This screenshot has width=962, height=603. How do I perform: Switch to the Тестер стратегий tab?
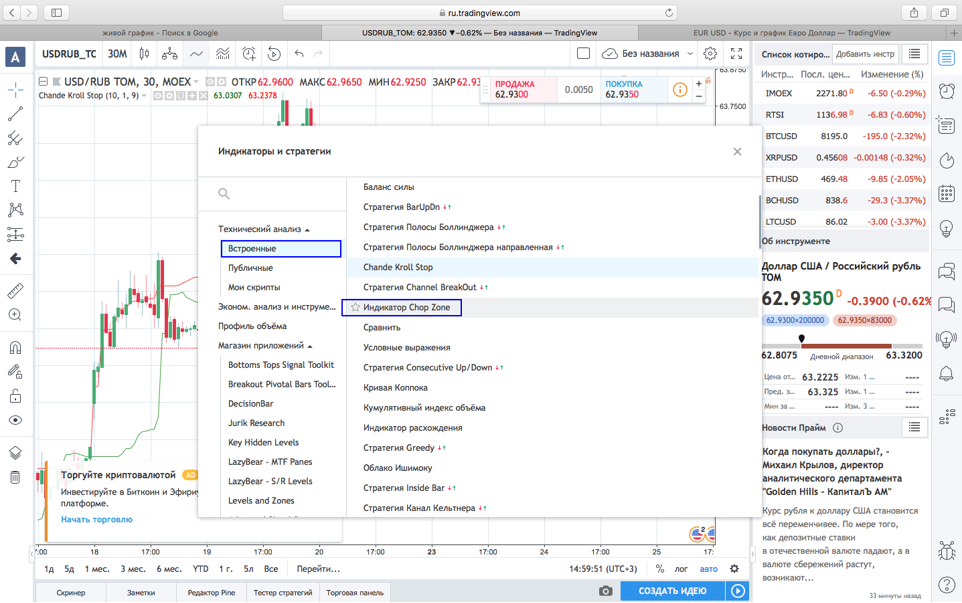tap(283, 593)
